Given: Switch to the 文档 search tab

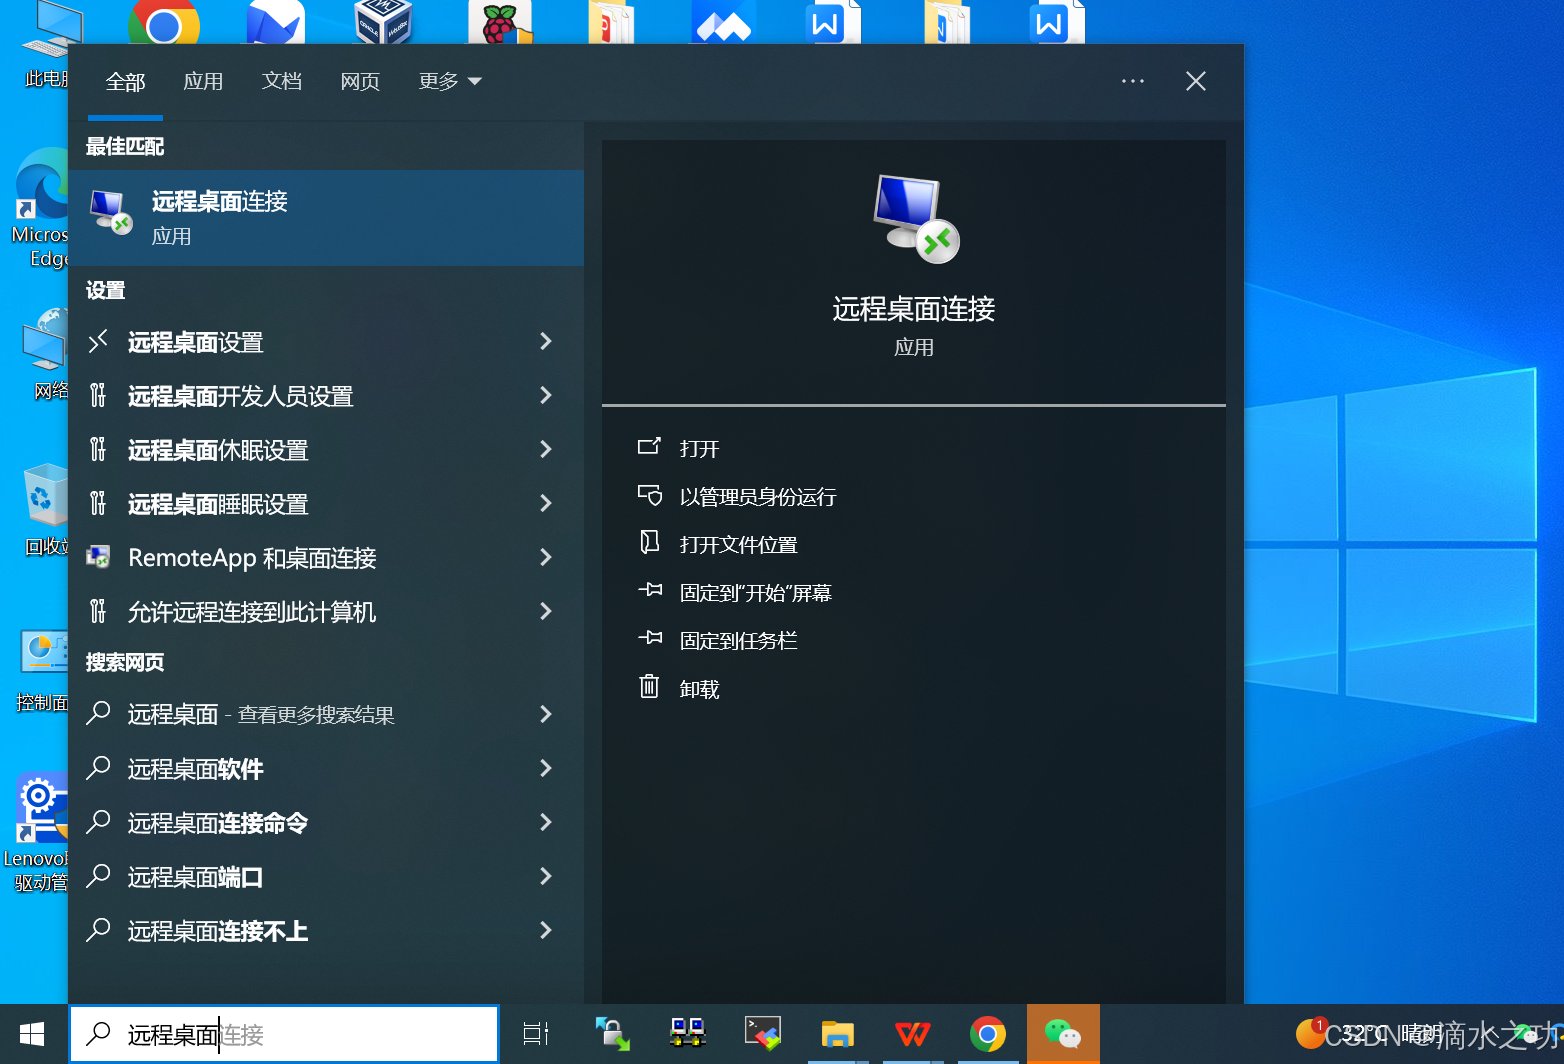Looking at the screenshot, I should pyautogui.click(x=281, y=81).
